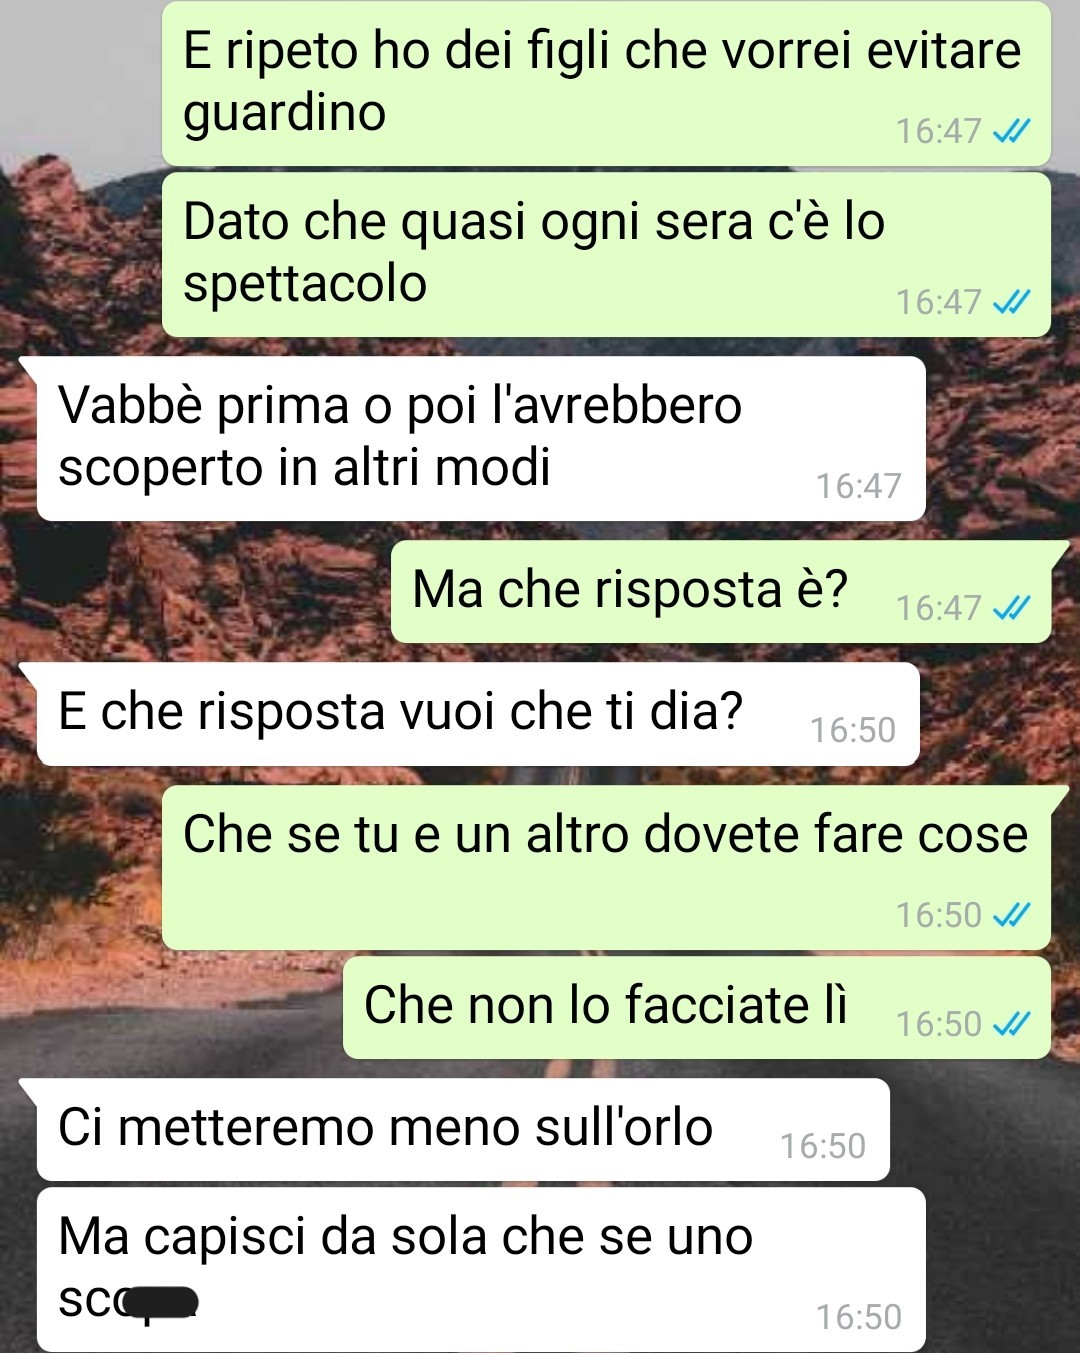Tap the 16:50 timestamp on the last message
Screen dimensions: 1080x1353
(x=858, y=1317)
